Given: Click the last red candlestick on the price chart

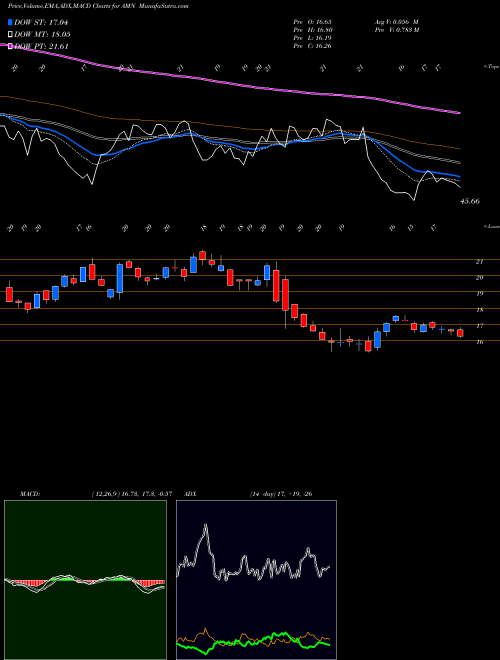Looking at the screenshot, I should tap(460, 333).
